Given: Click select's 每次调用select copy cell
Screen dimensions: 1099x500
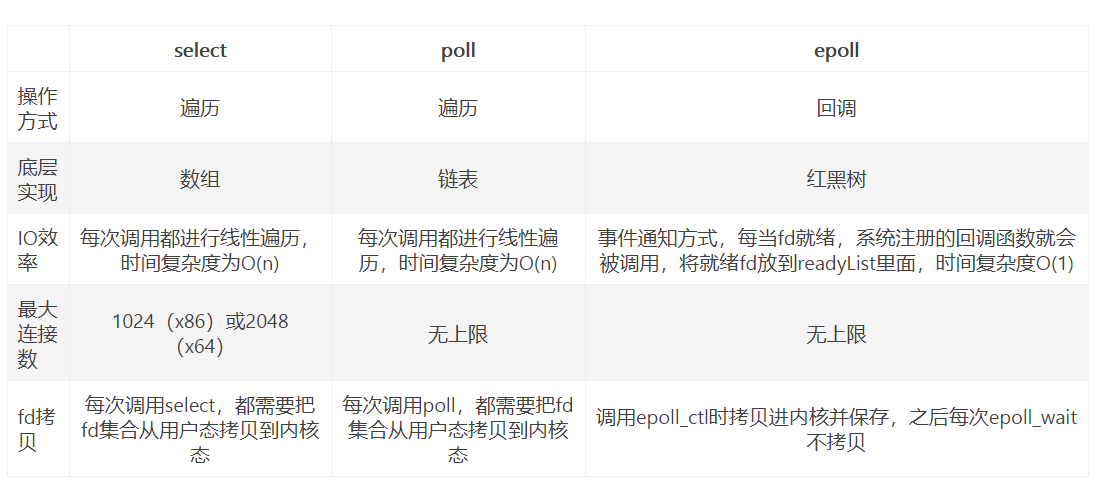Looking at the screenshot, I should pyautogui.click(x=200, y=430).
